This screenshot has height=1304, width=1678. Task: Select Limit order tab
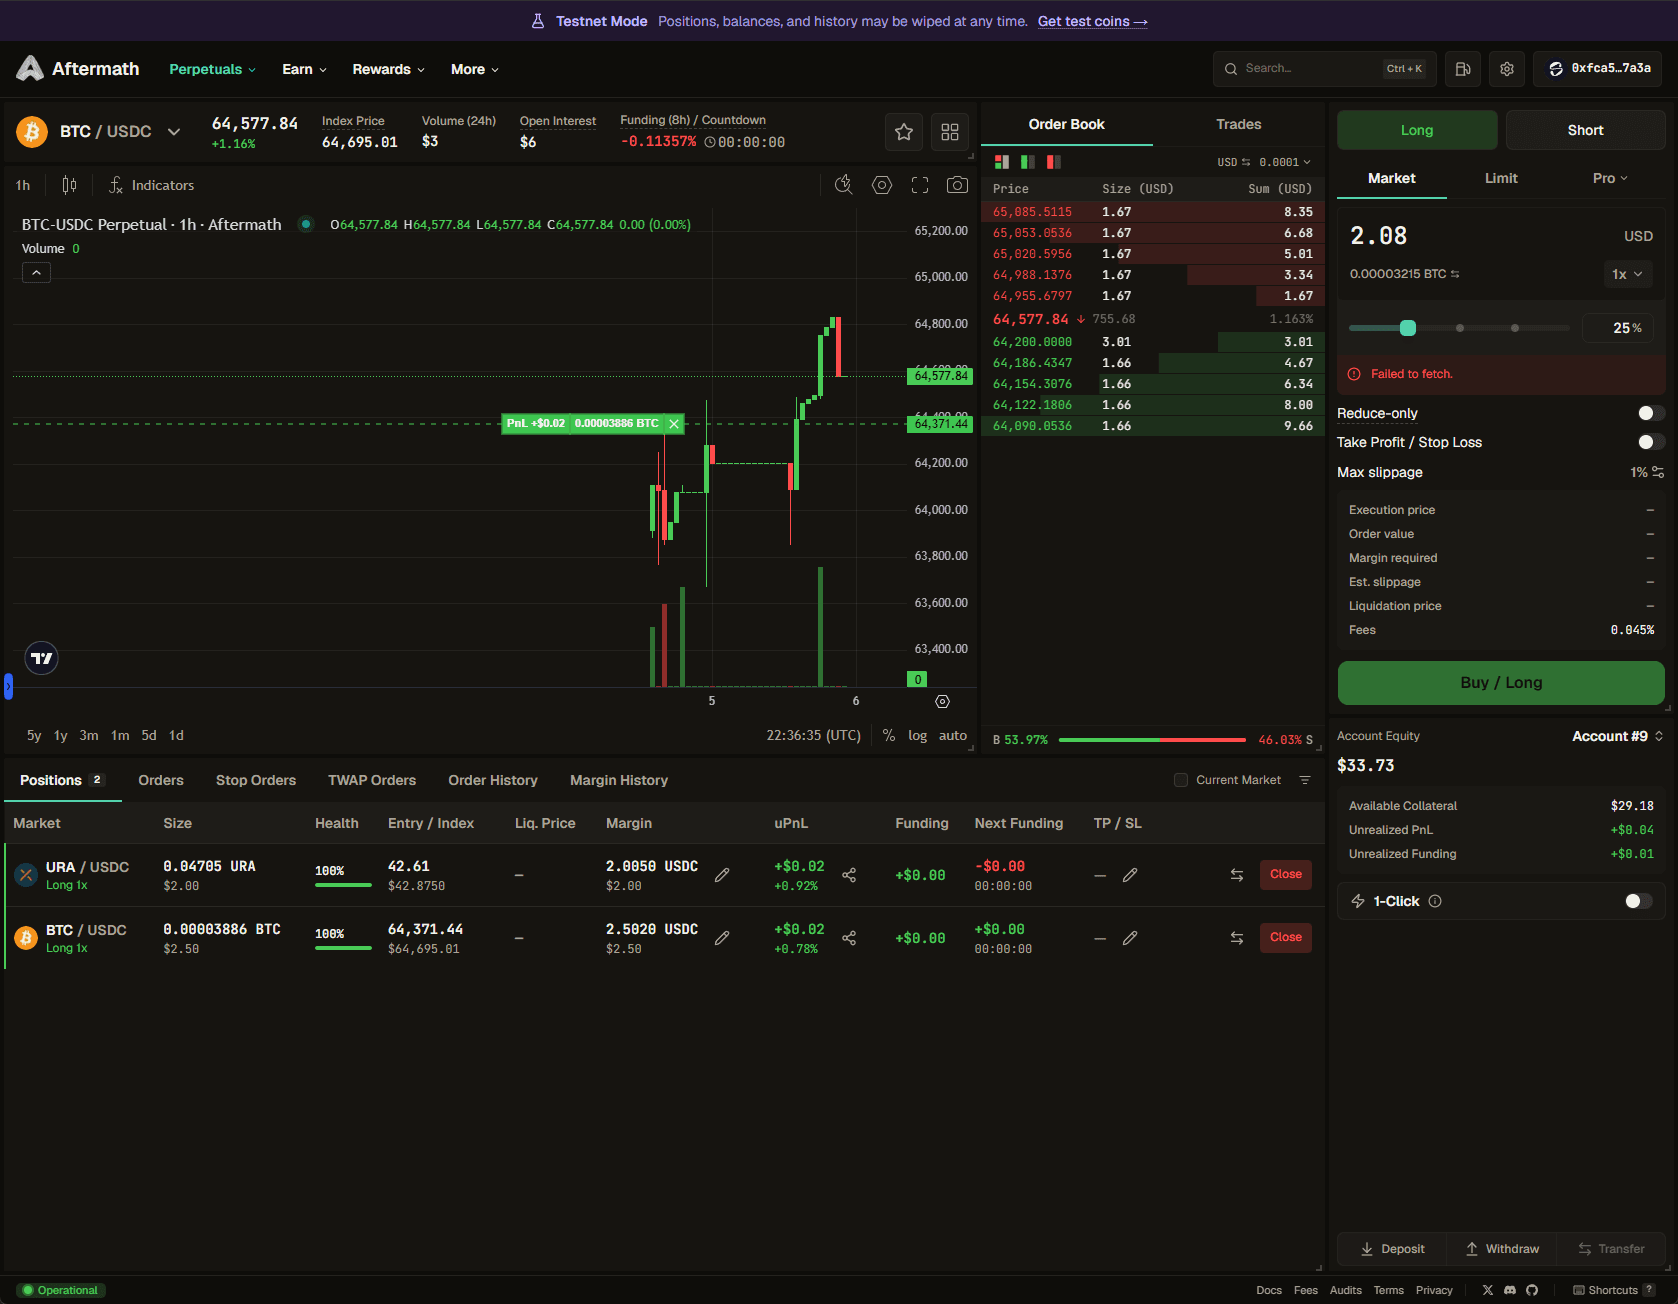pyautogui.click(x=1501, y=178)
